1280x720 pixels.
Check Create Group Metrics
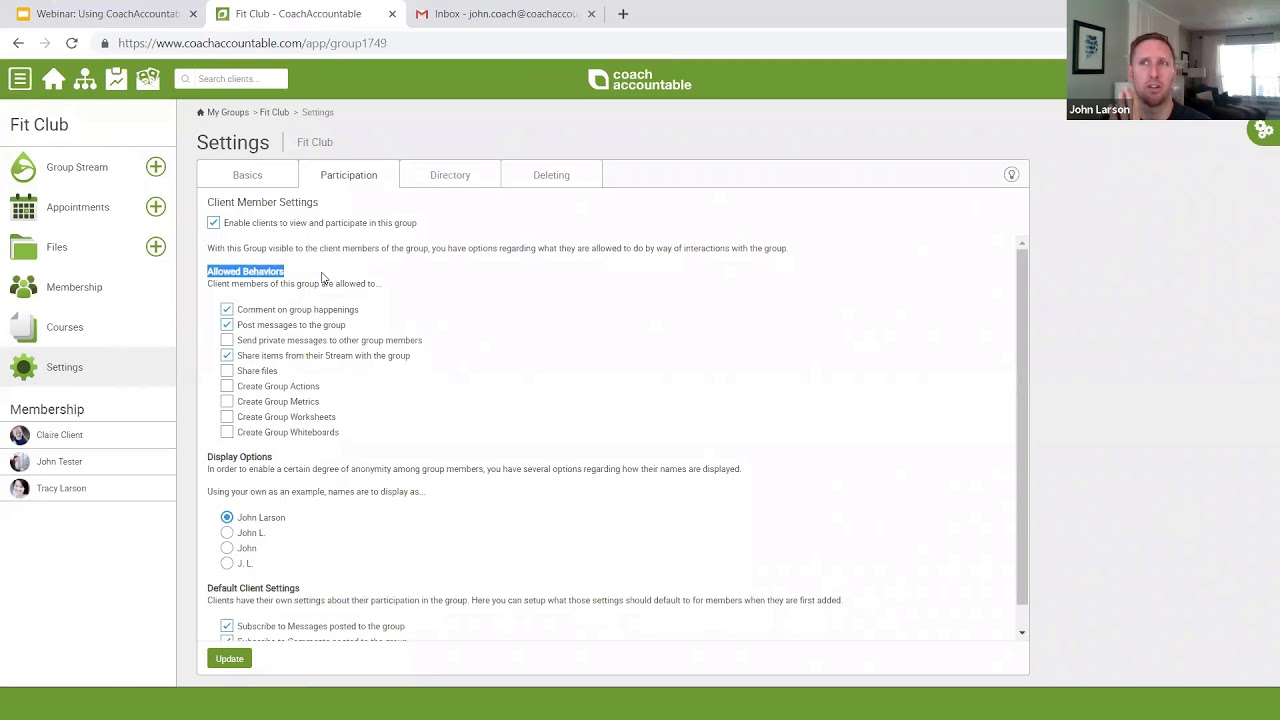click(227, 401)
